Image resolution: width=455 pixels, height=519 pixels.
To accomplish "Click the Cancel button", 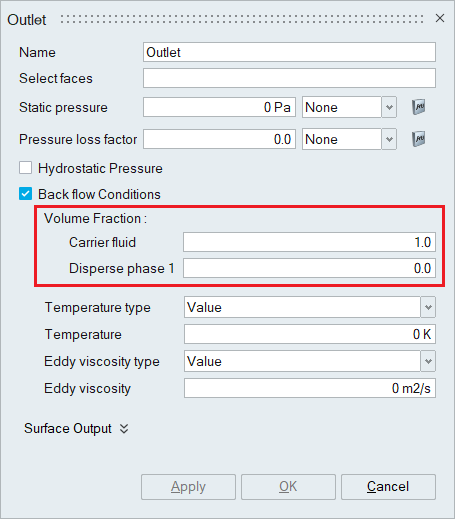I will [x=388, y=487].
